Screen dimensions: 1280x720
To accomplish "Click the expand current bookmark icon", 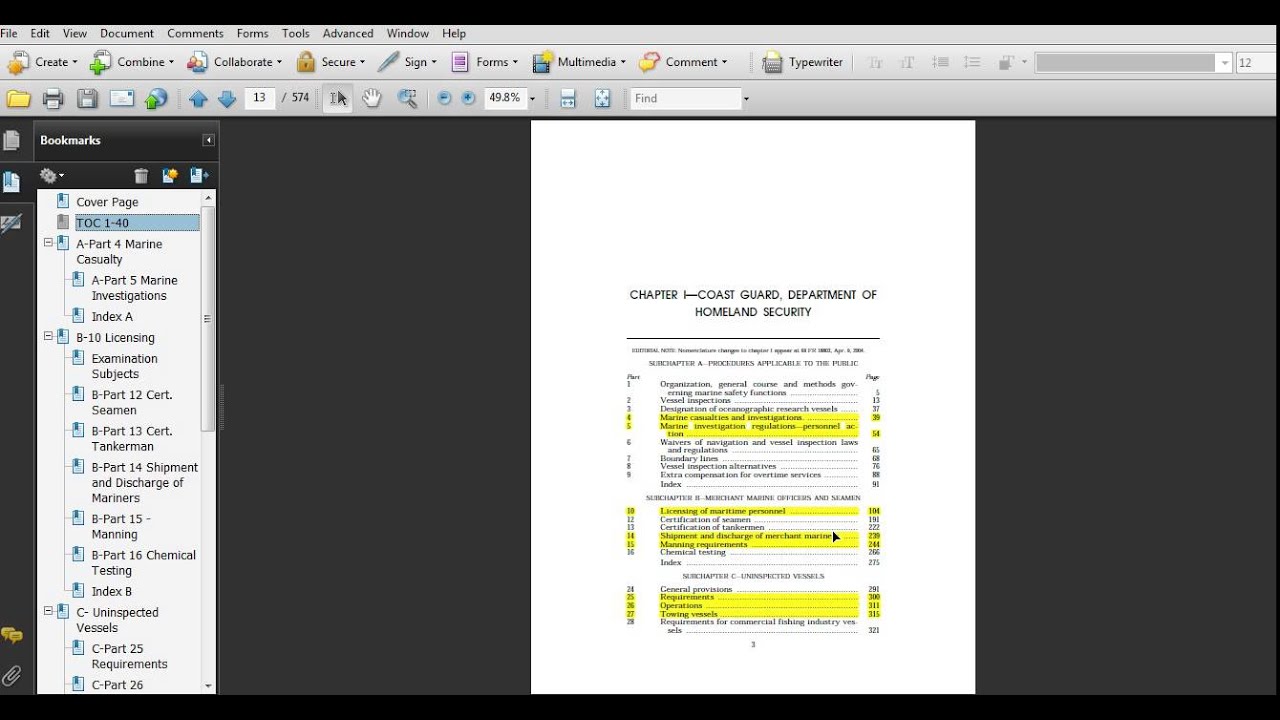I will point(199,176).
